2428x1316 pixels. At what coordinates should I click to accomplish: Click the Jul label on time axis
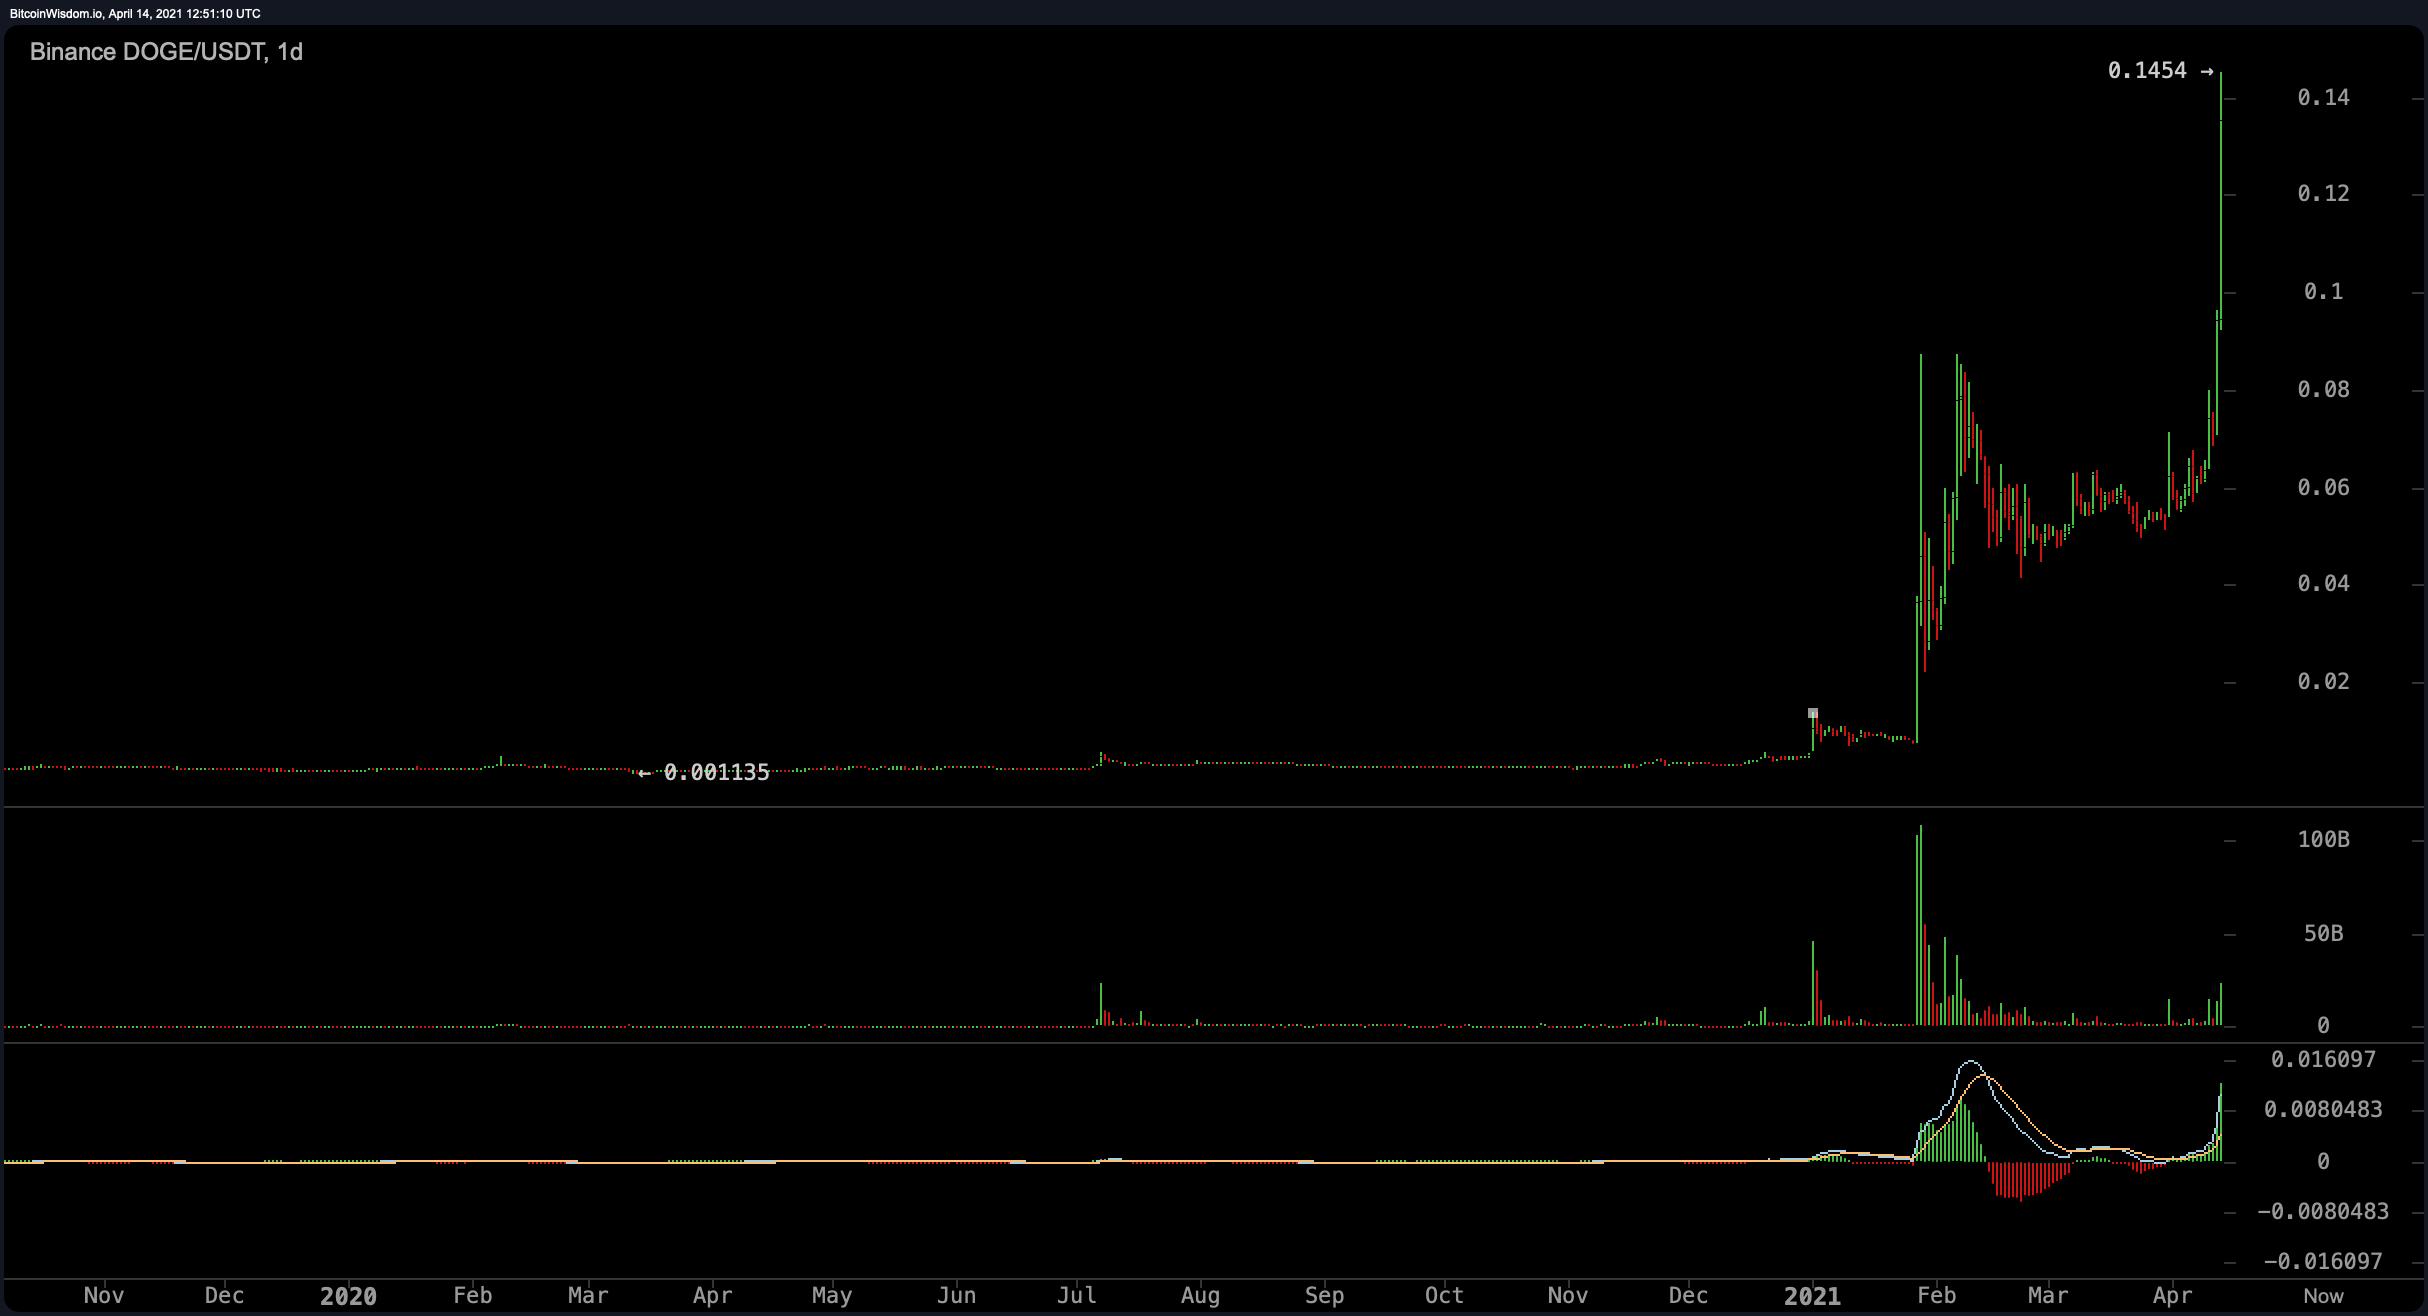point(1076,1296)
